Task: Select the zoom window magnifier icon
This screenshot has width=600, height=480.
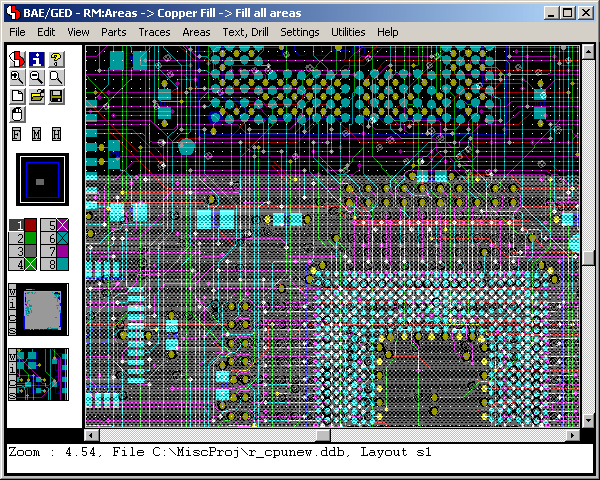Action: click(x=56, y=77)
